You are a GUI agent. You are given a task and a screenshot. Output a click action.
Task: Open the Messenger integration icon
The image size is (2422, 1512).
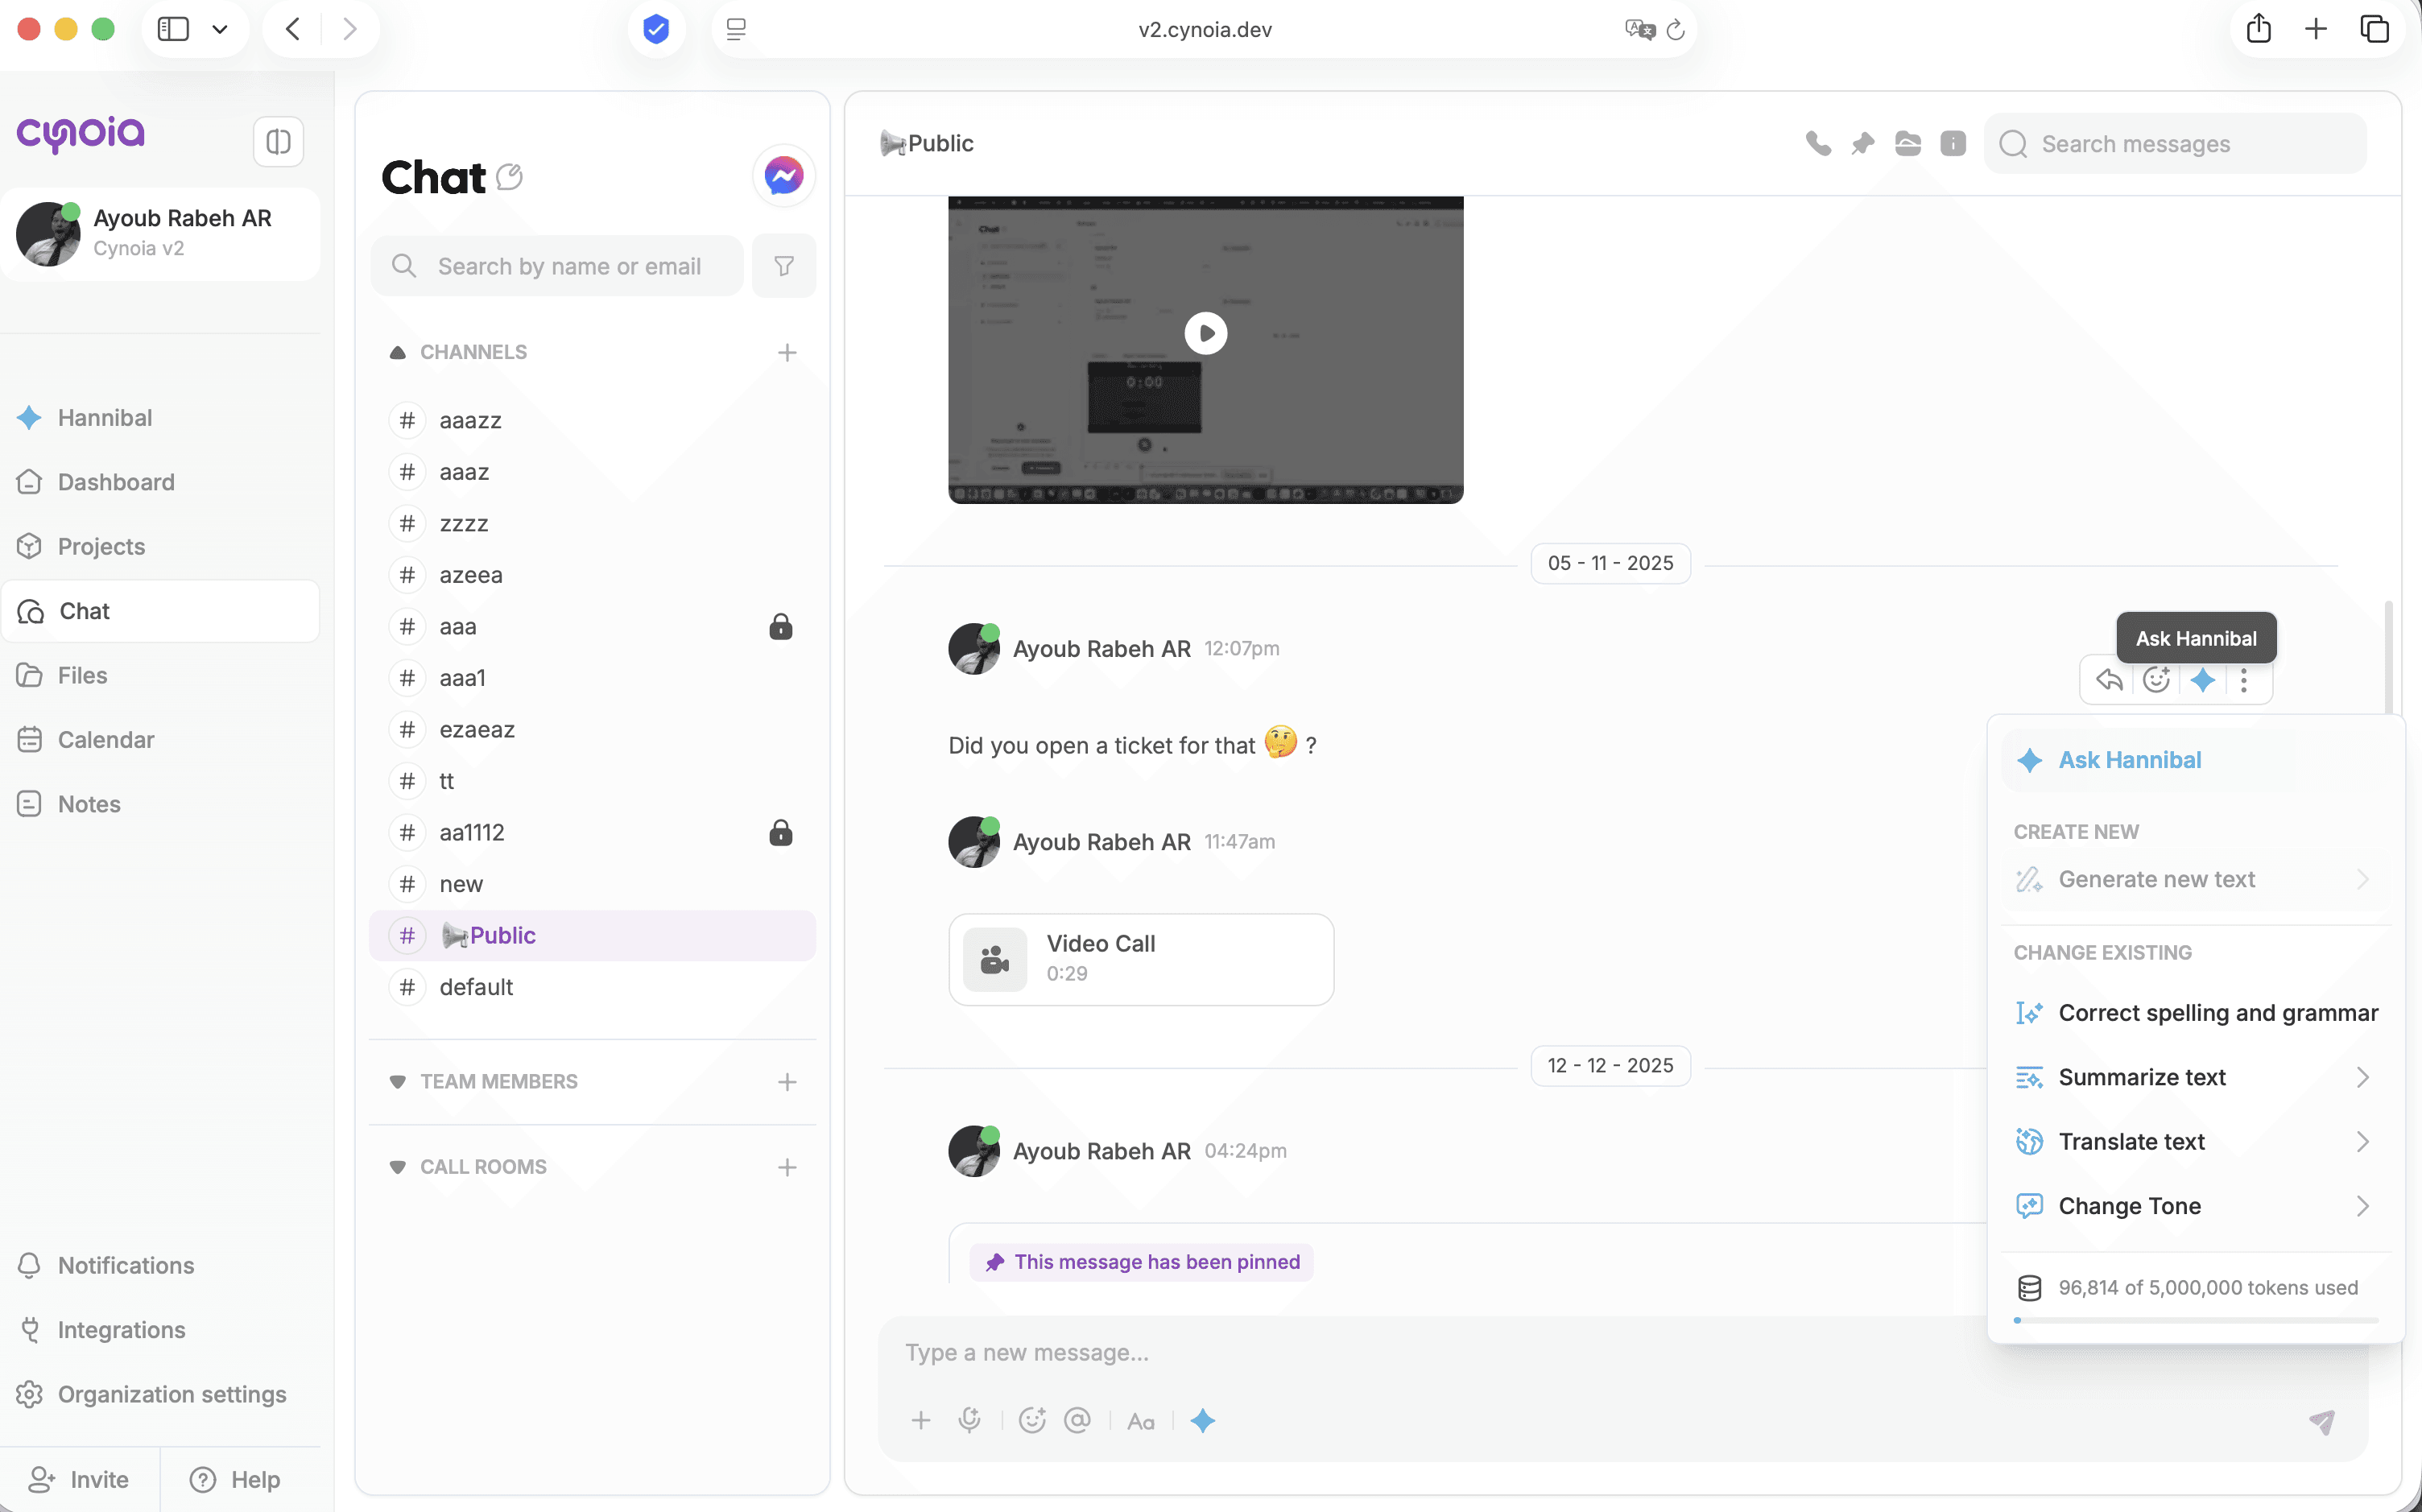[x=784, y=176]
